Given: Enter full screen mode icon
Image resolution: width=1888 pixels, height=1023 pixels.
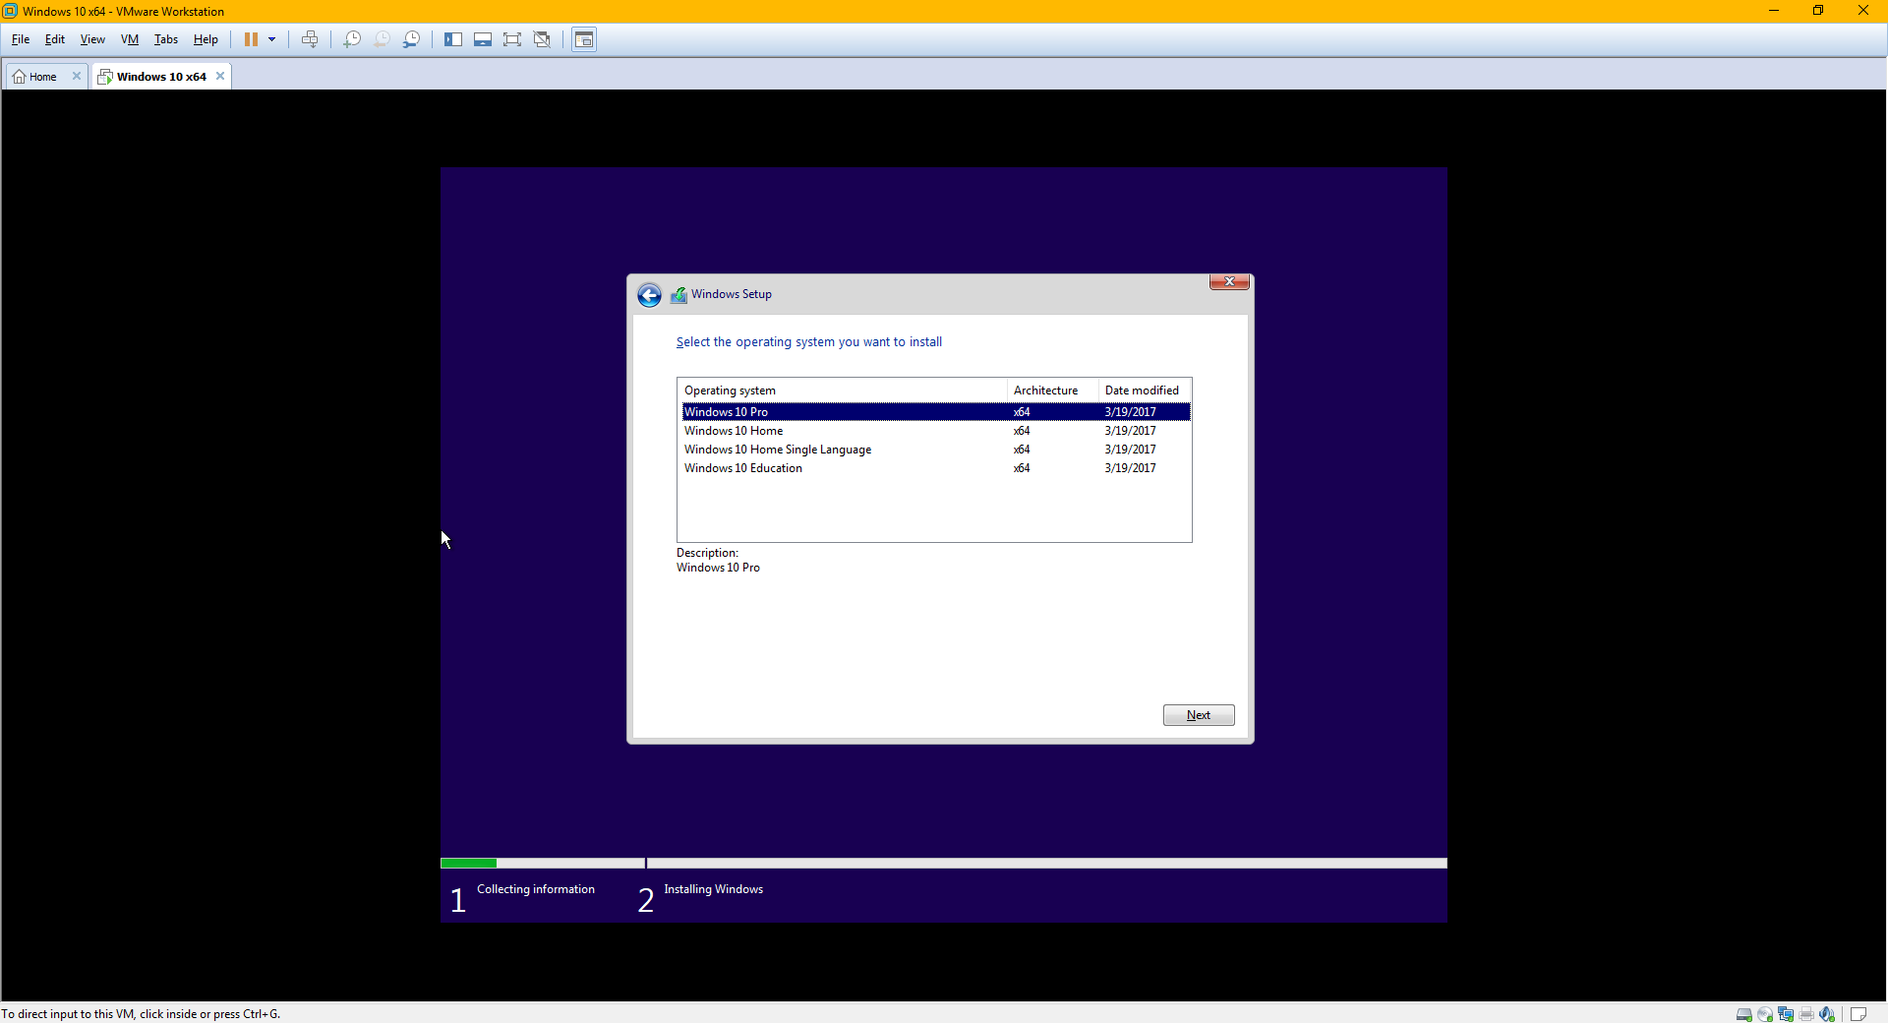Looking at the screenshot, I should point(513,40).
